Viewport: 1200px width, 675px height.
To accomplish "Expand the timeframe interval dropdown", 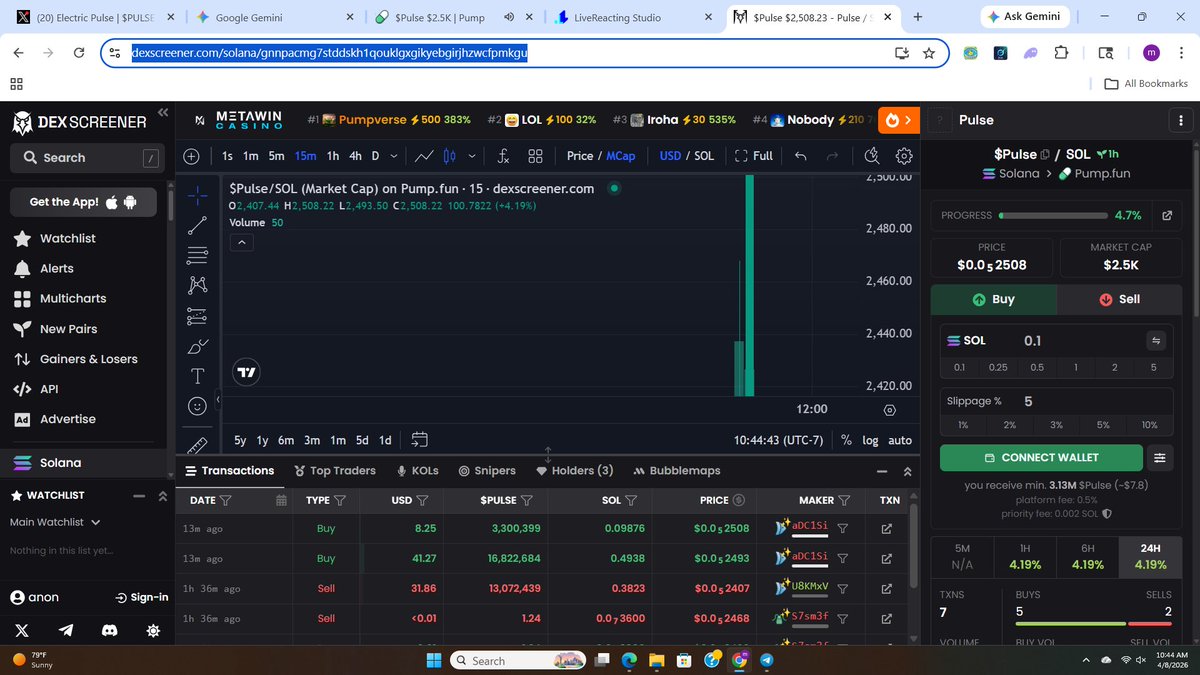I will coord(393,156).
